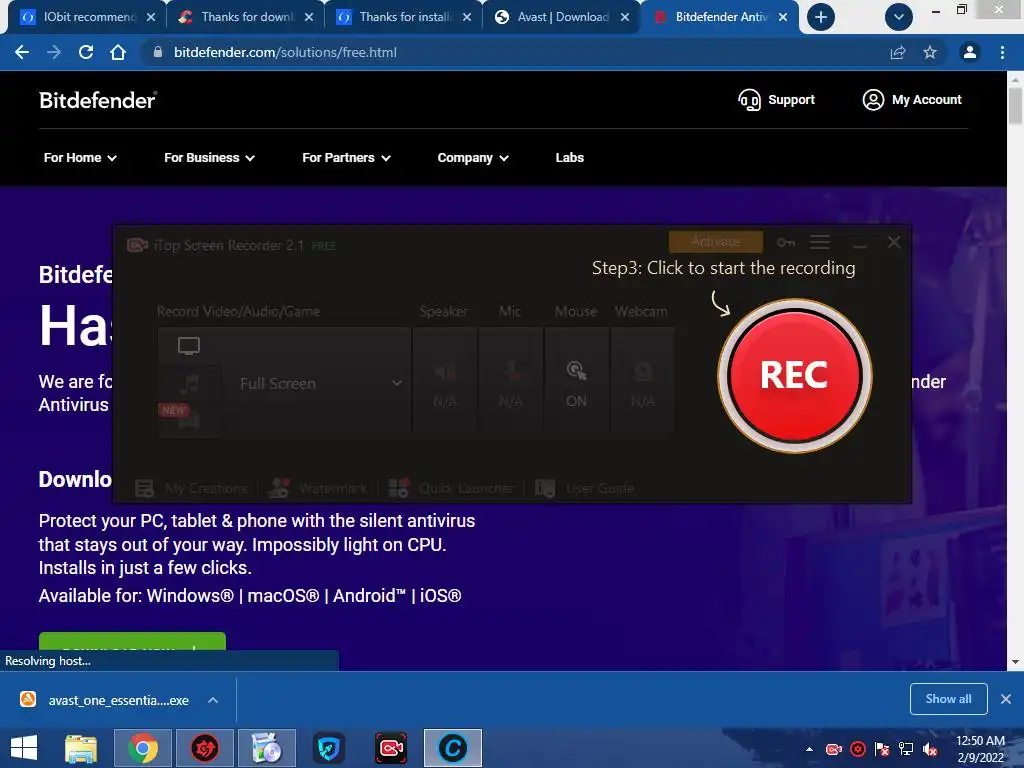Switch to the IObit recommend tab
The image size is (1024, 768).
(x=88, y=17)
